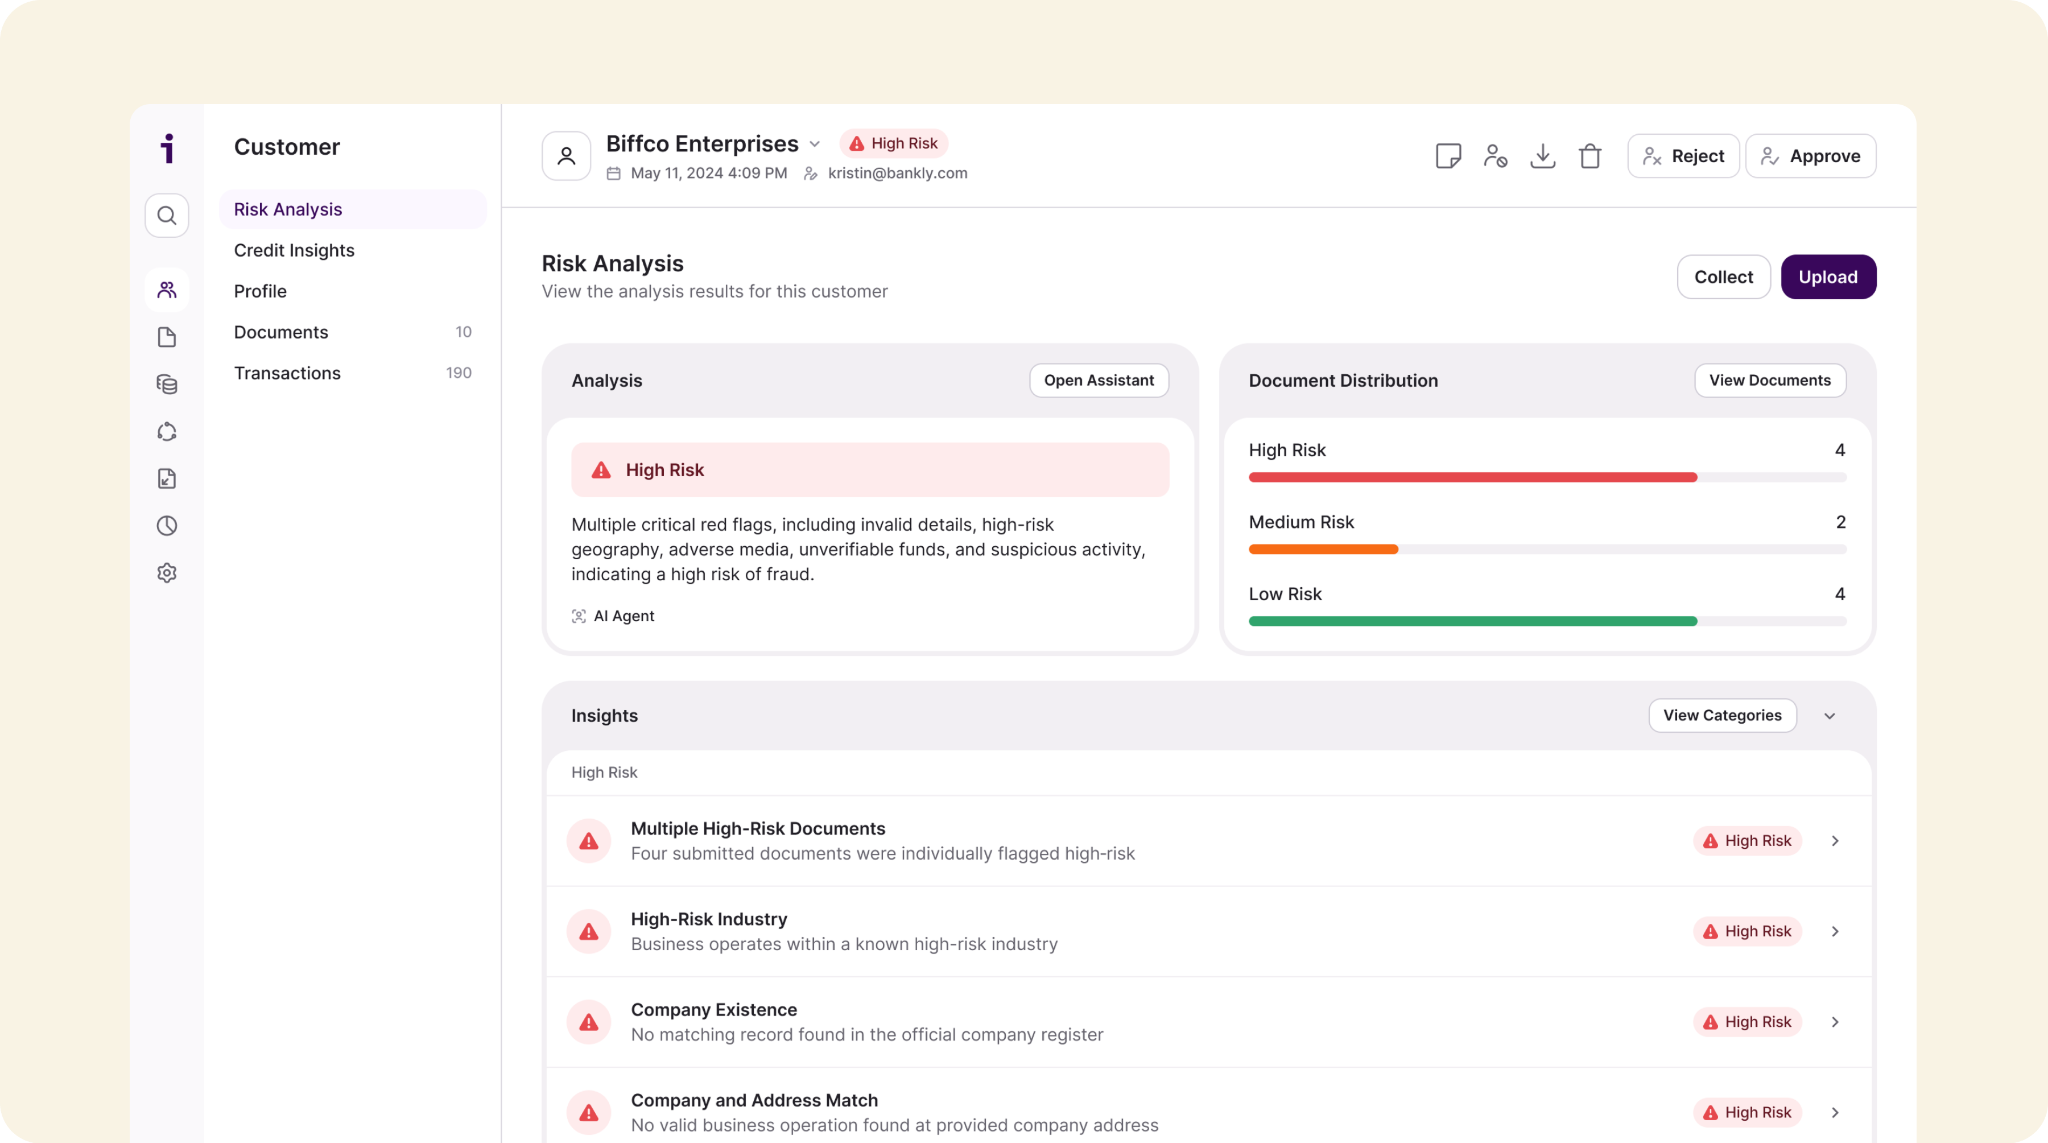Click the 'Medium Risk' label in Document Distribution
This screenshot has height=1143, width=2048.
tap(1301, 522)
